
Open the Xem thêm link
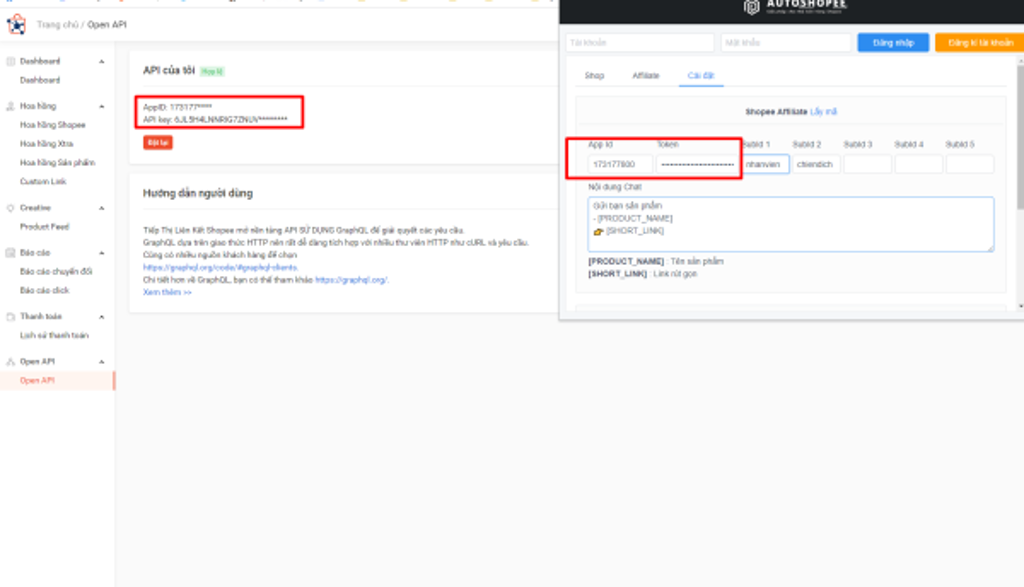pyautogui.click(x=167, y=292)
